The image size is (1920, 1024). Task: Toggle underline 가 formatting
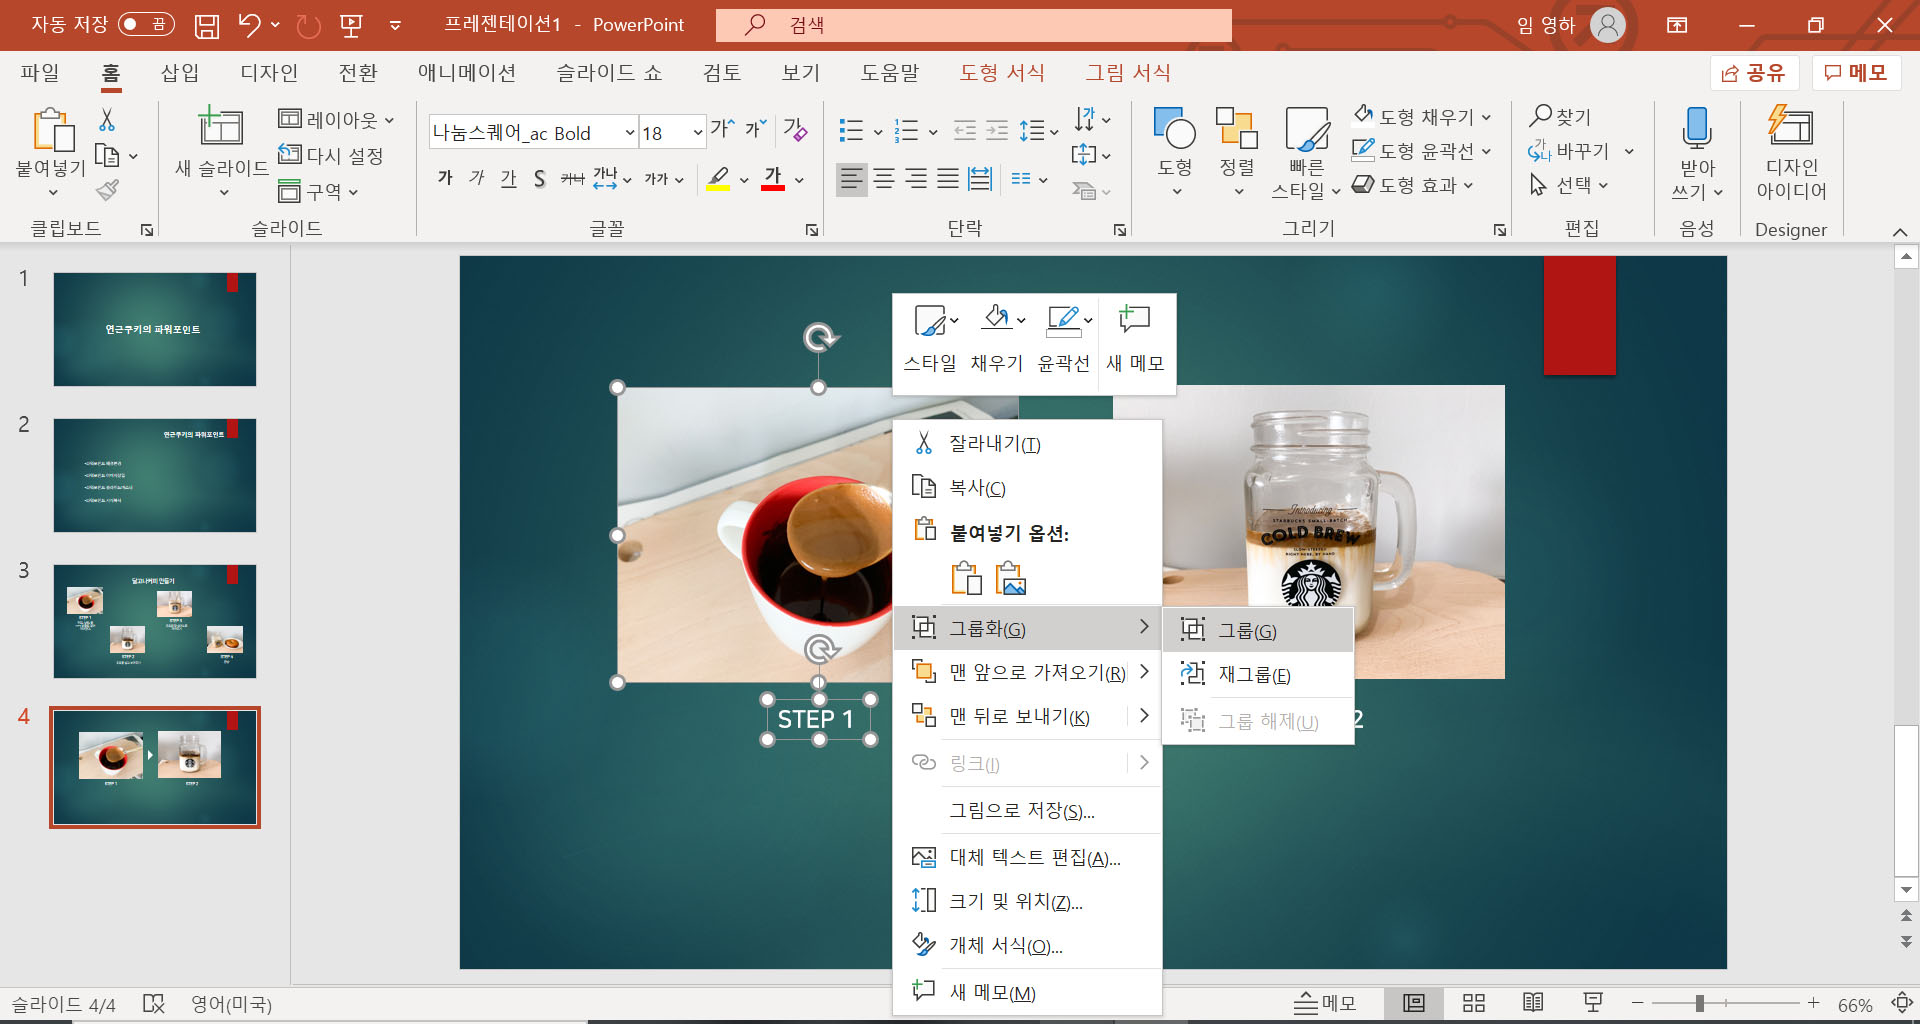click(x=509, y=179)
